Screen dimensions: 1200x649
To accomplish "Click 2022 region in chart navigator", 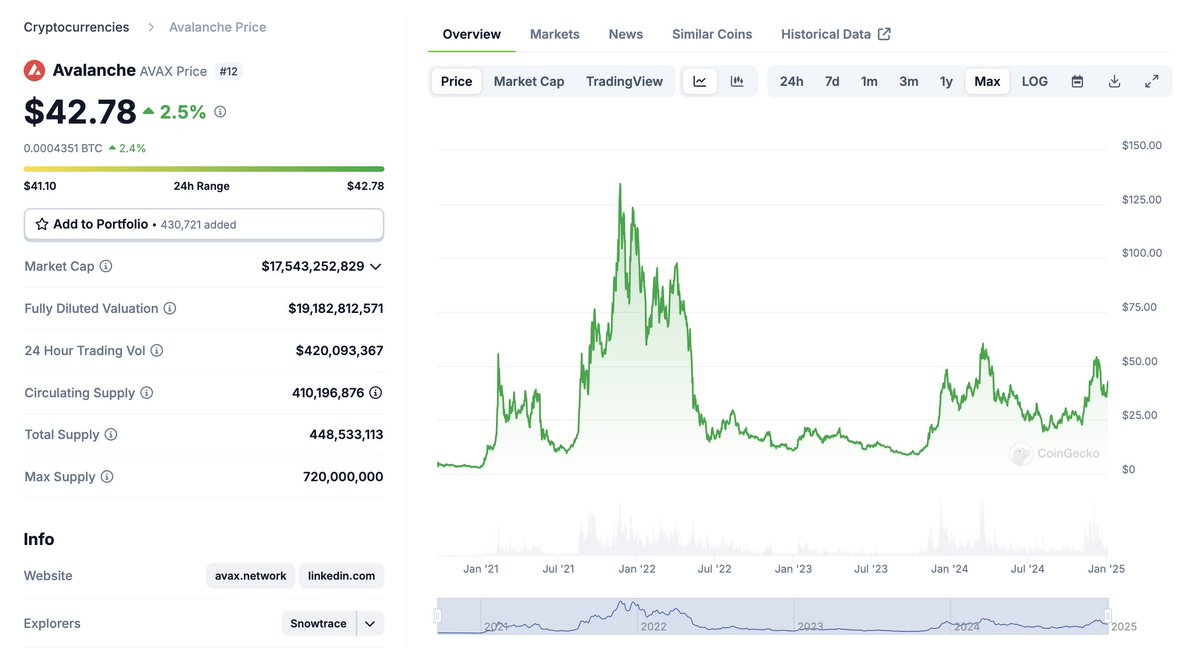I will (x=653, y=627).
